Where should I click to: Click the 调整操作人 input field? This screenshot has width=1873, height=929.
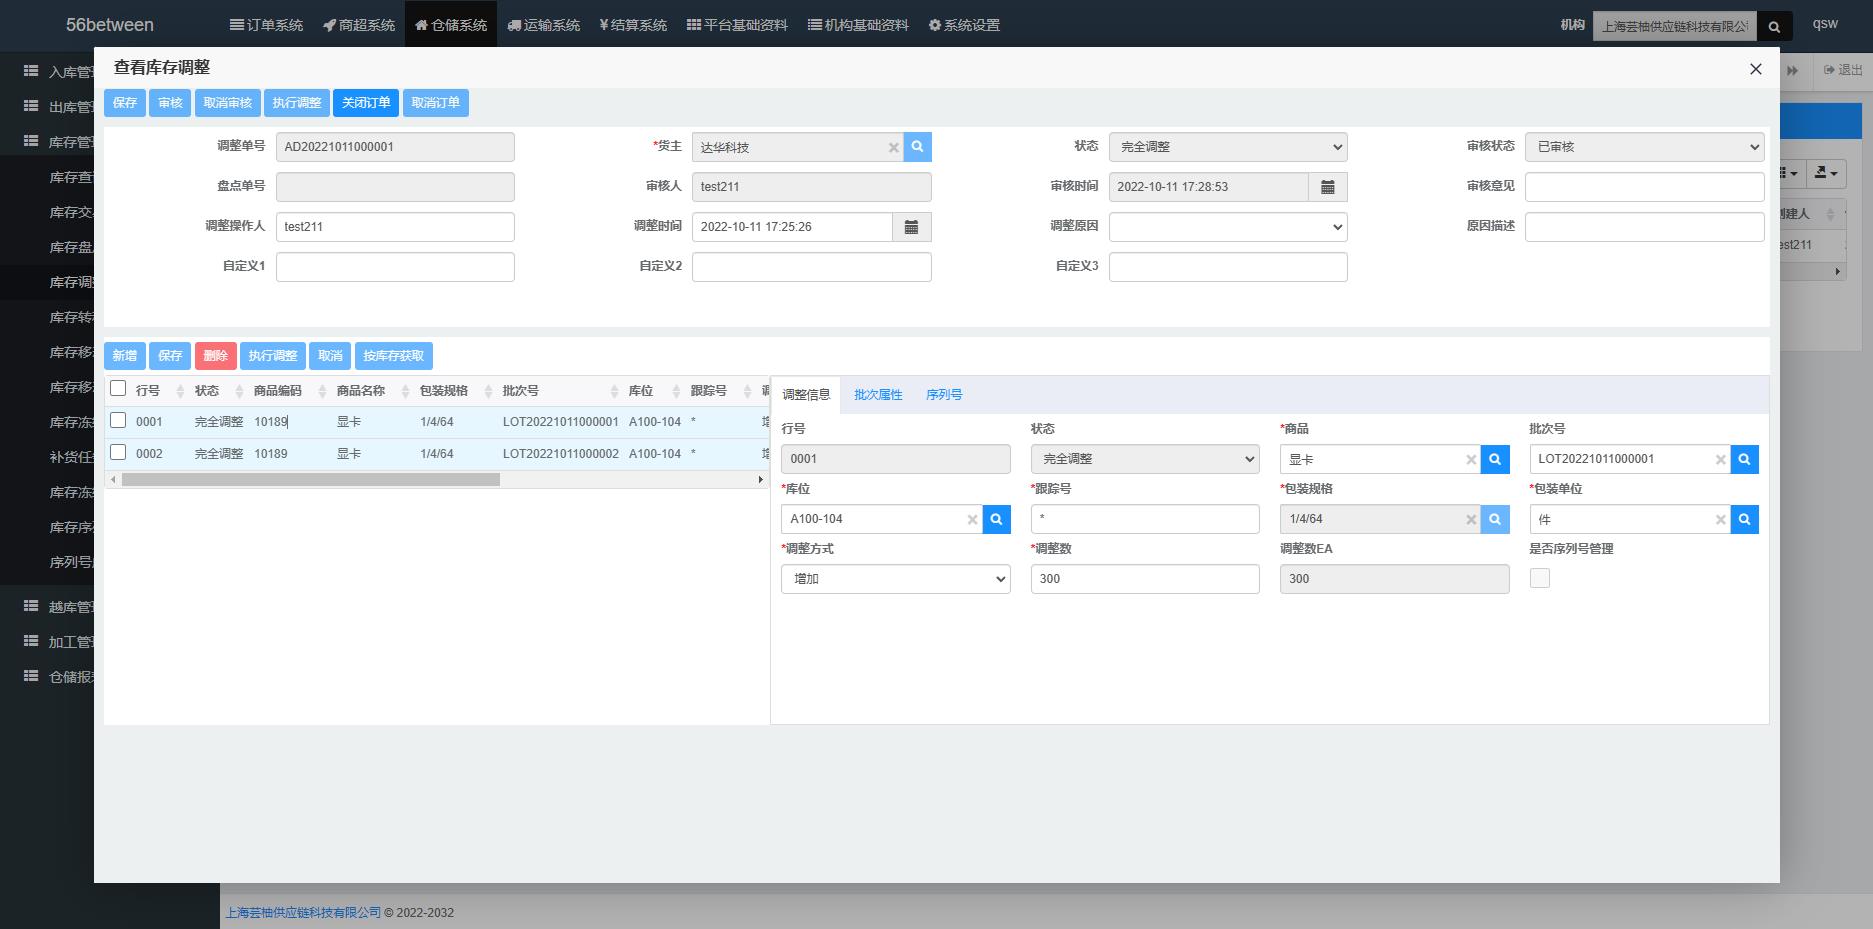pyautogui.click(x=395, y=227)
